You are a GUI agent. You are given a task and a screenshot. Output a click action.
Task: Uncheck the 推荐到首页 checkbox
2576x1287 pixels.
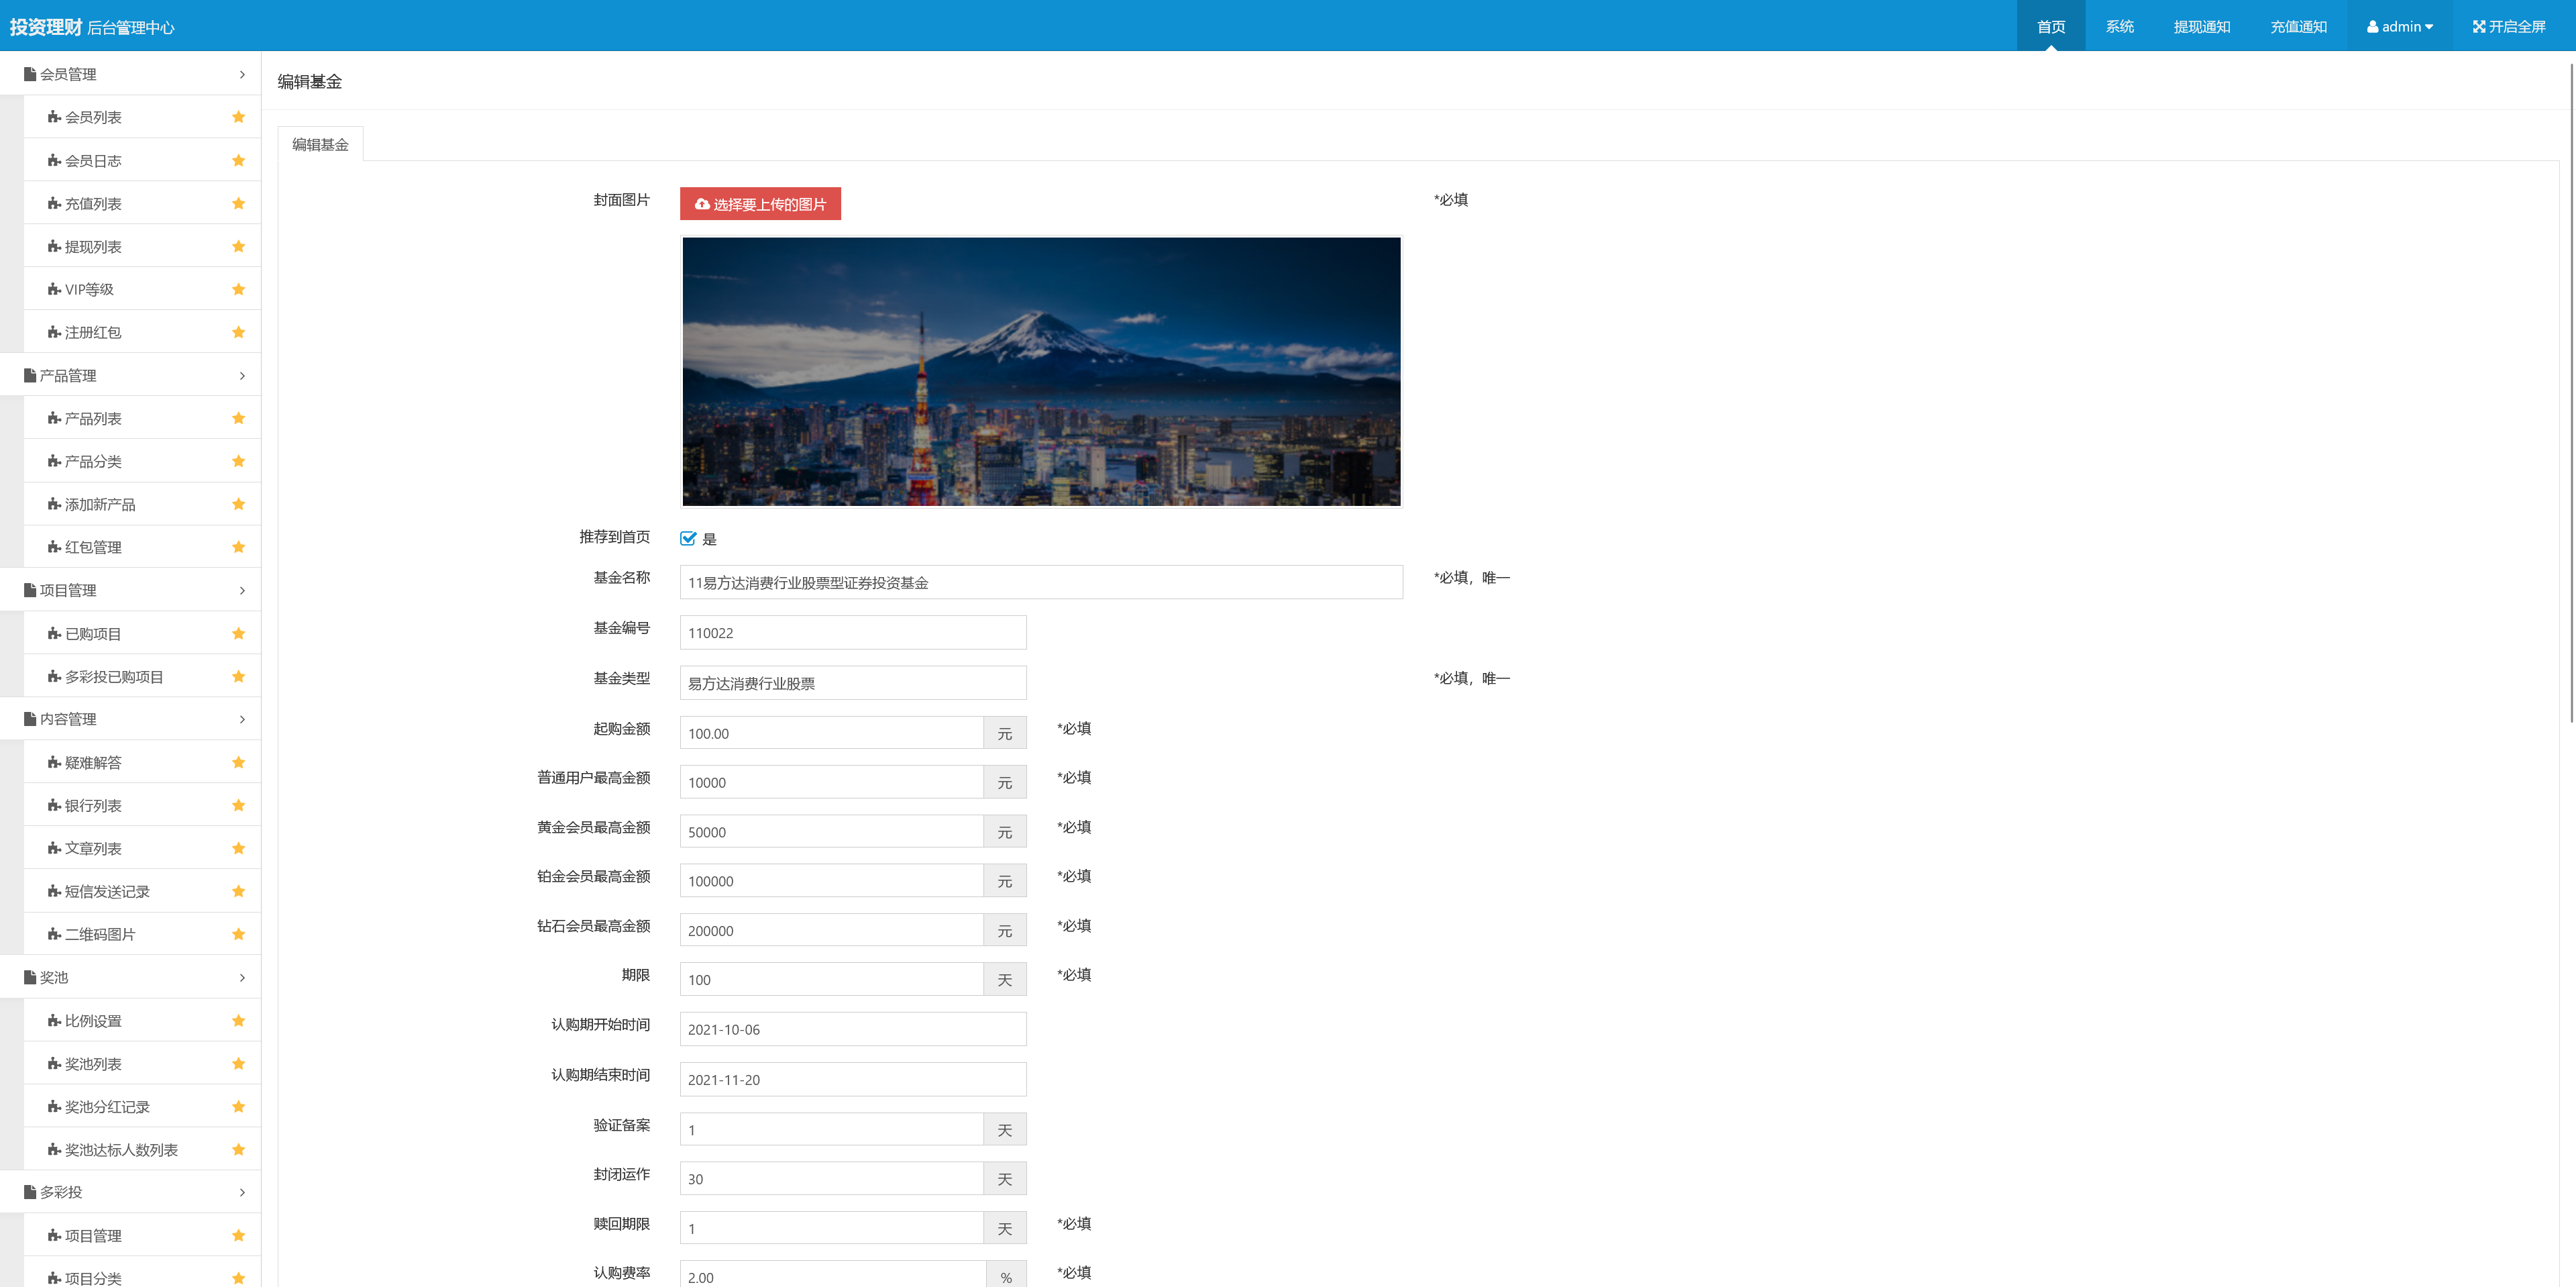[688, 539]
